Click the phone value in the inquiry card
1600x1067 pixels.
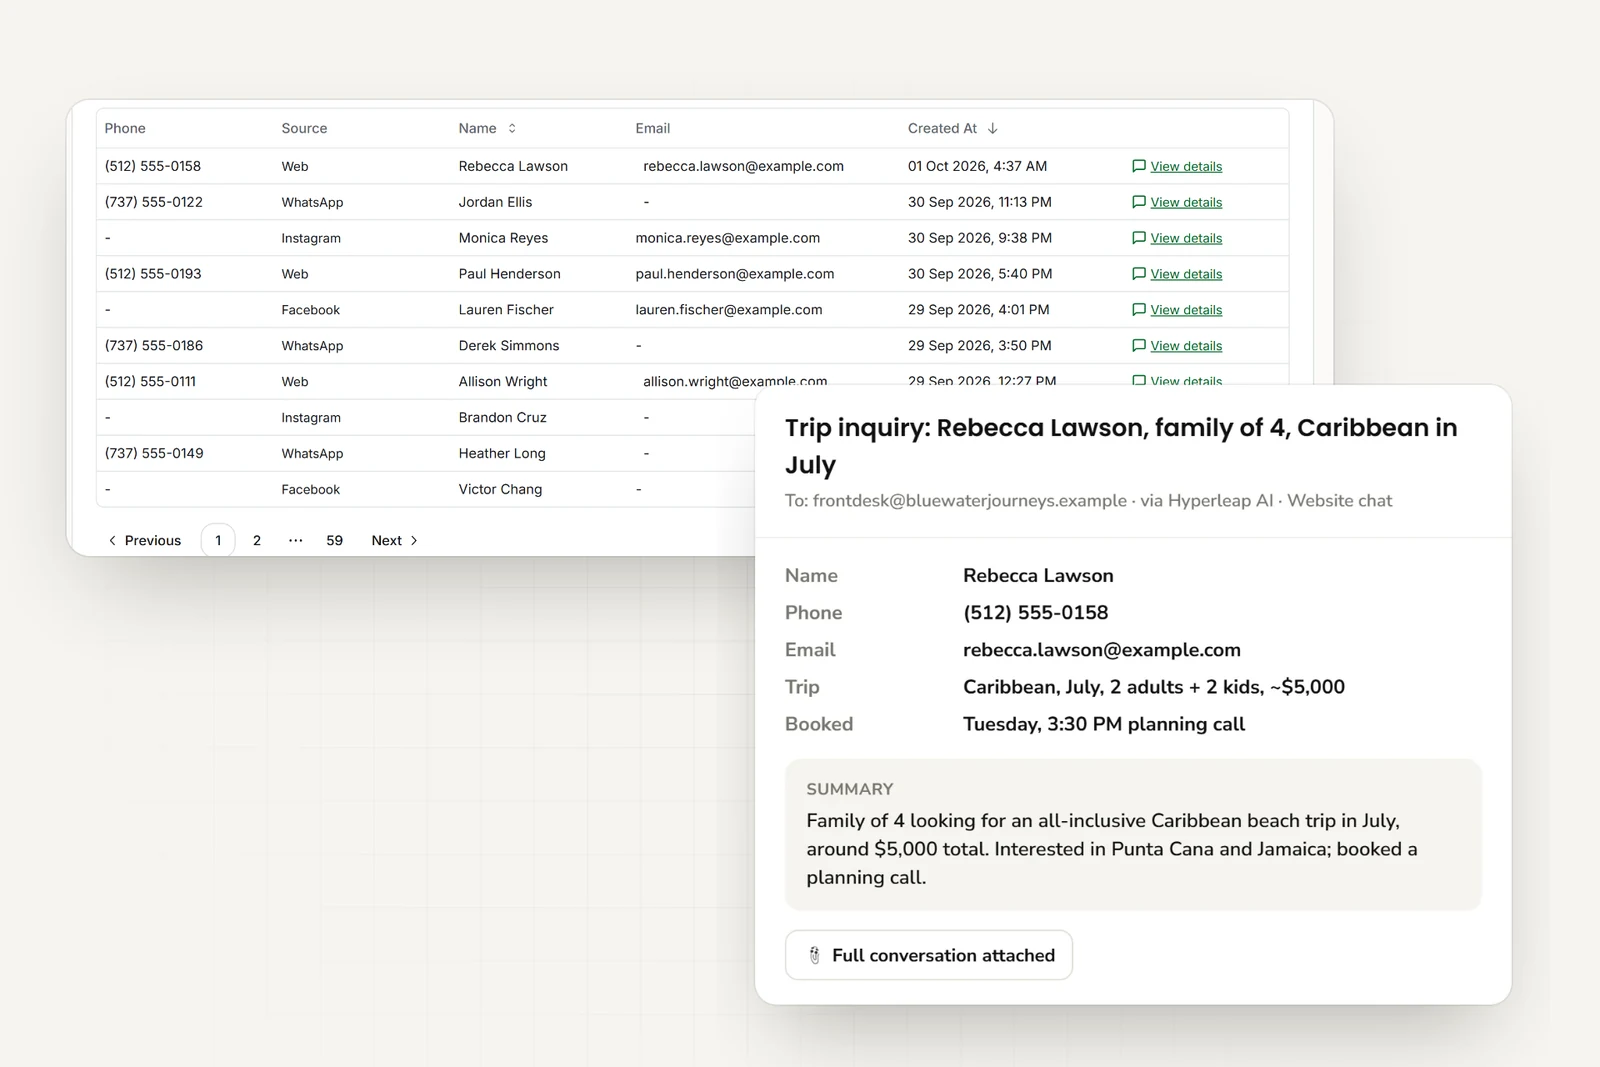click(1036, 613)
